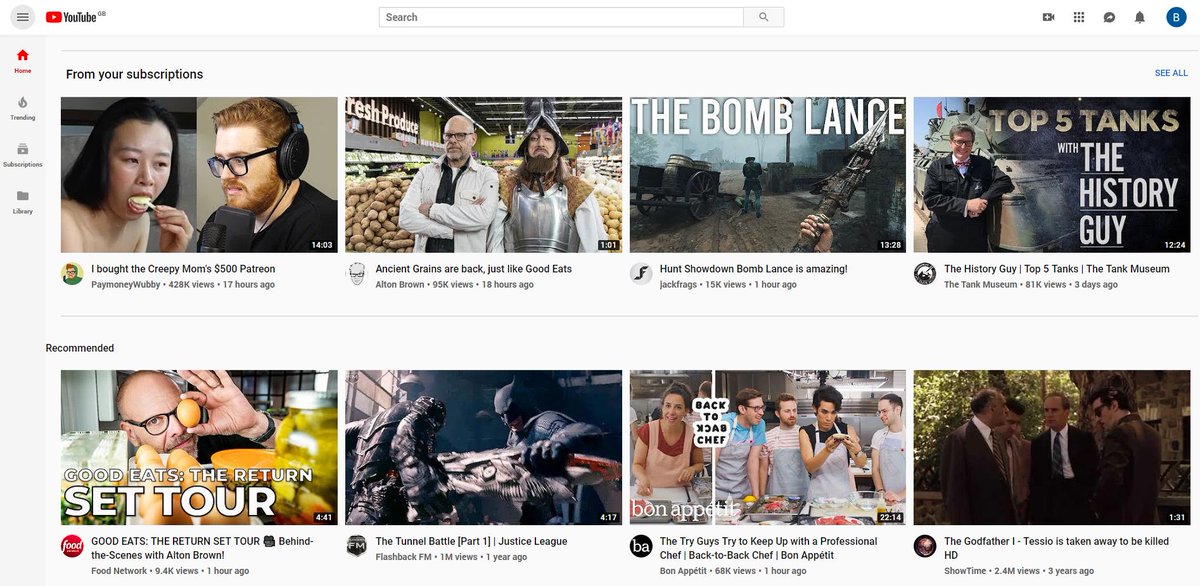The height and width of the screenshot is (586, 1200).
Task: Go to Home in sidebar
Action: (x=22, y=61)
